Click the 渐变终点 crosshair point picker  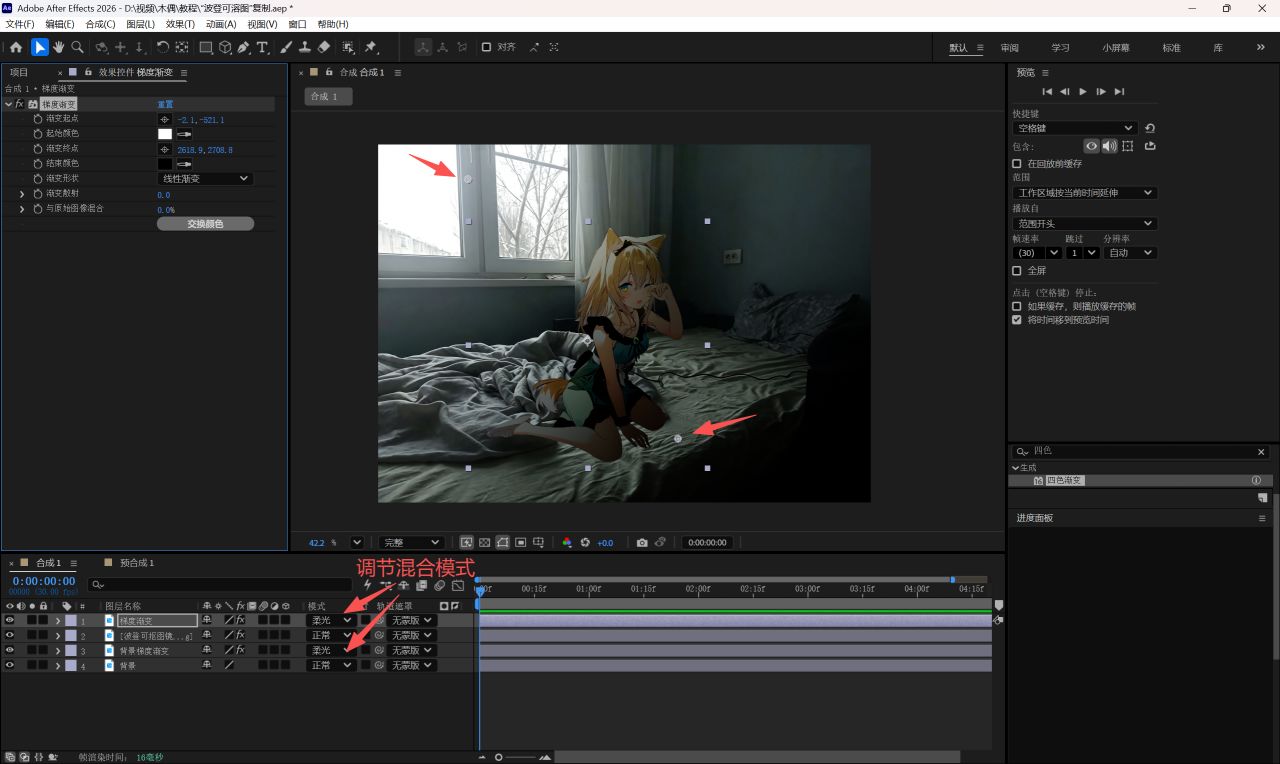point(165,149)
